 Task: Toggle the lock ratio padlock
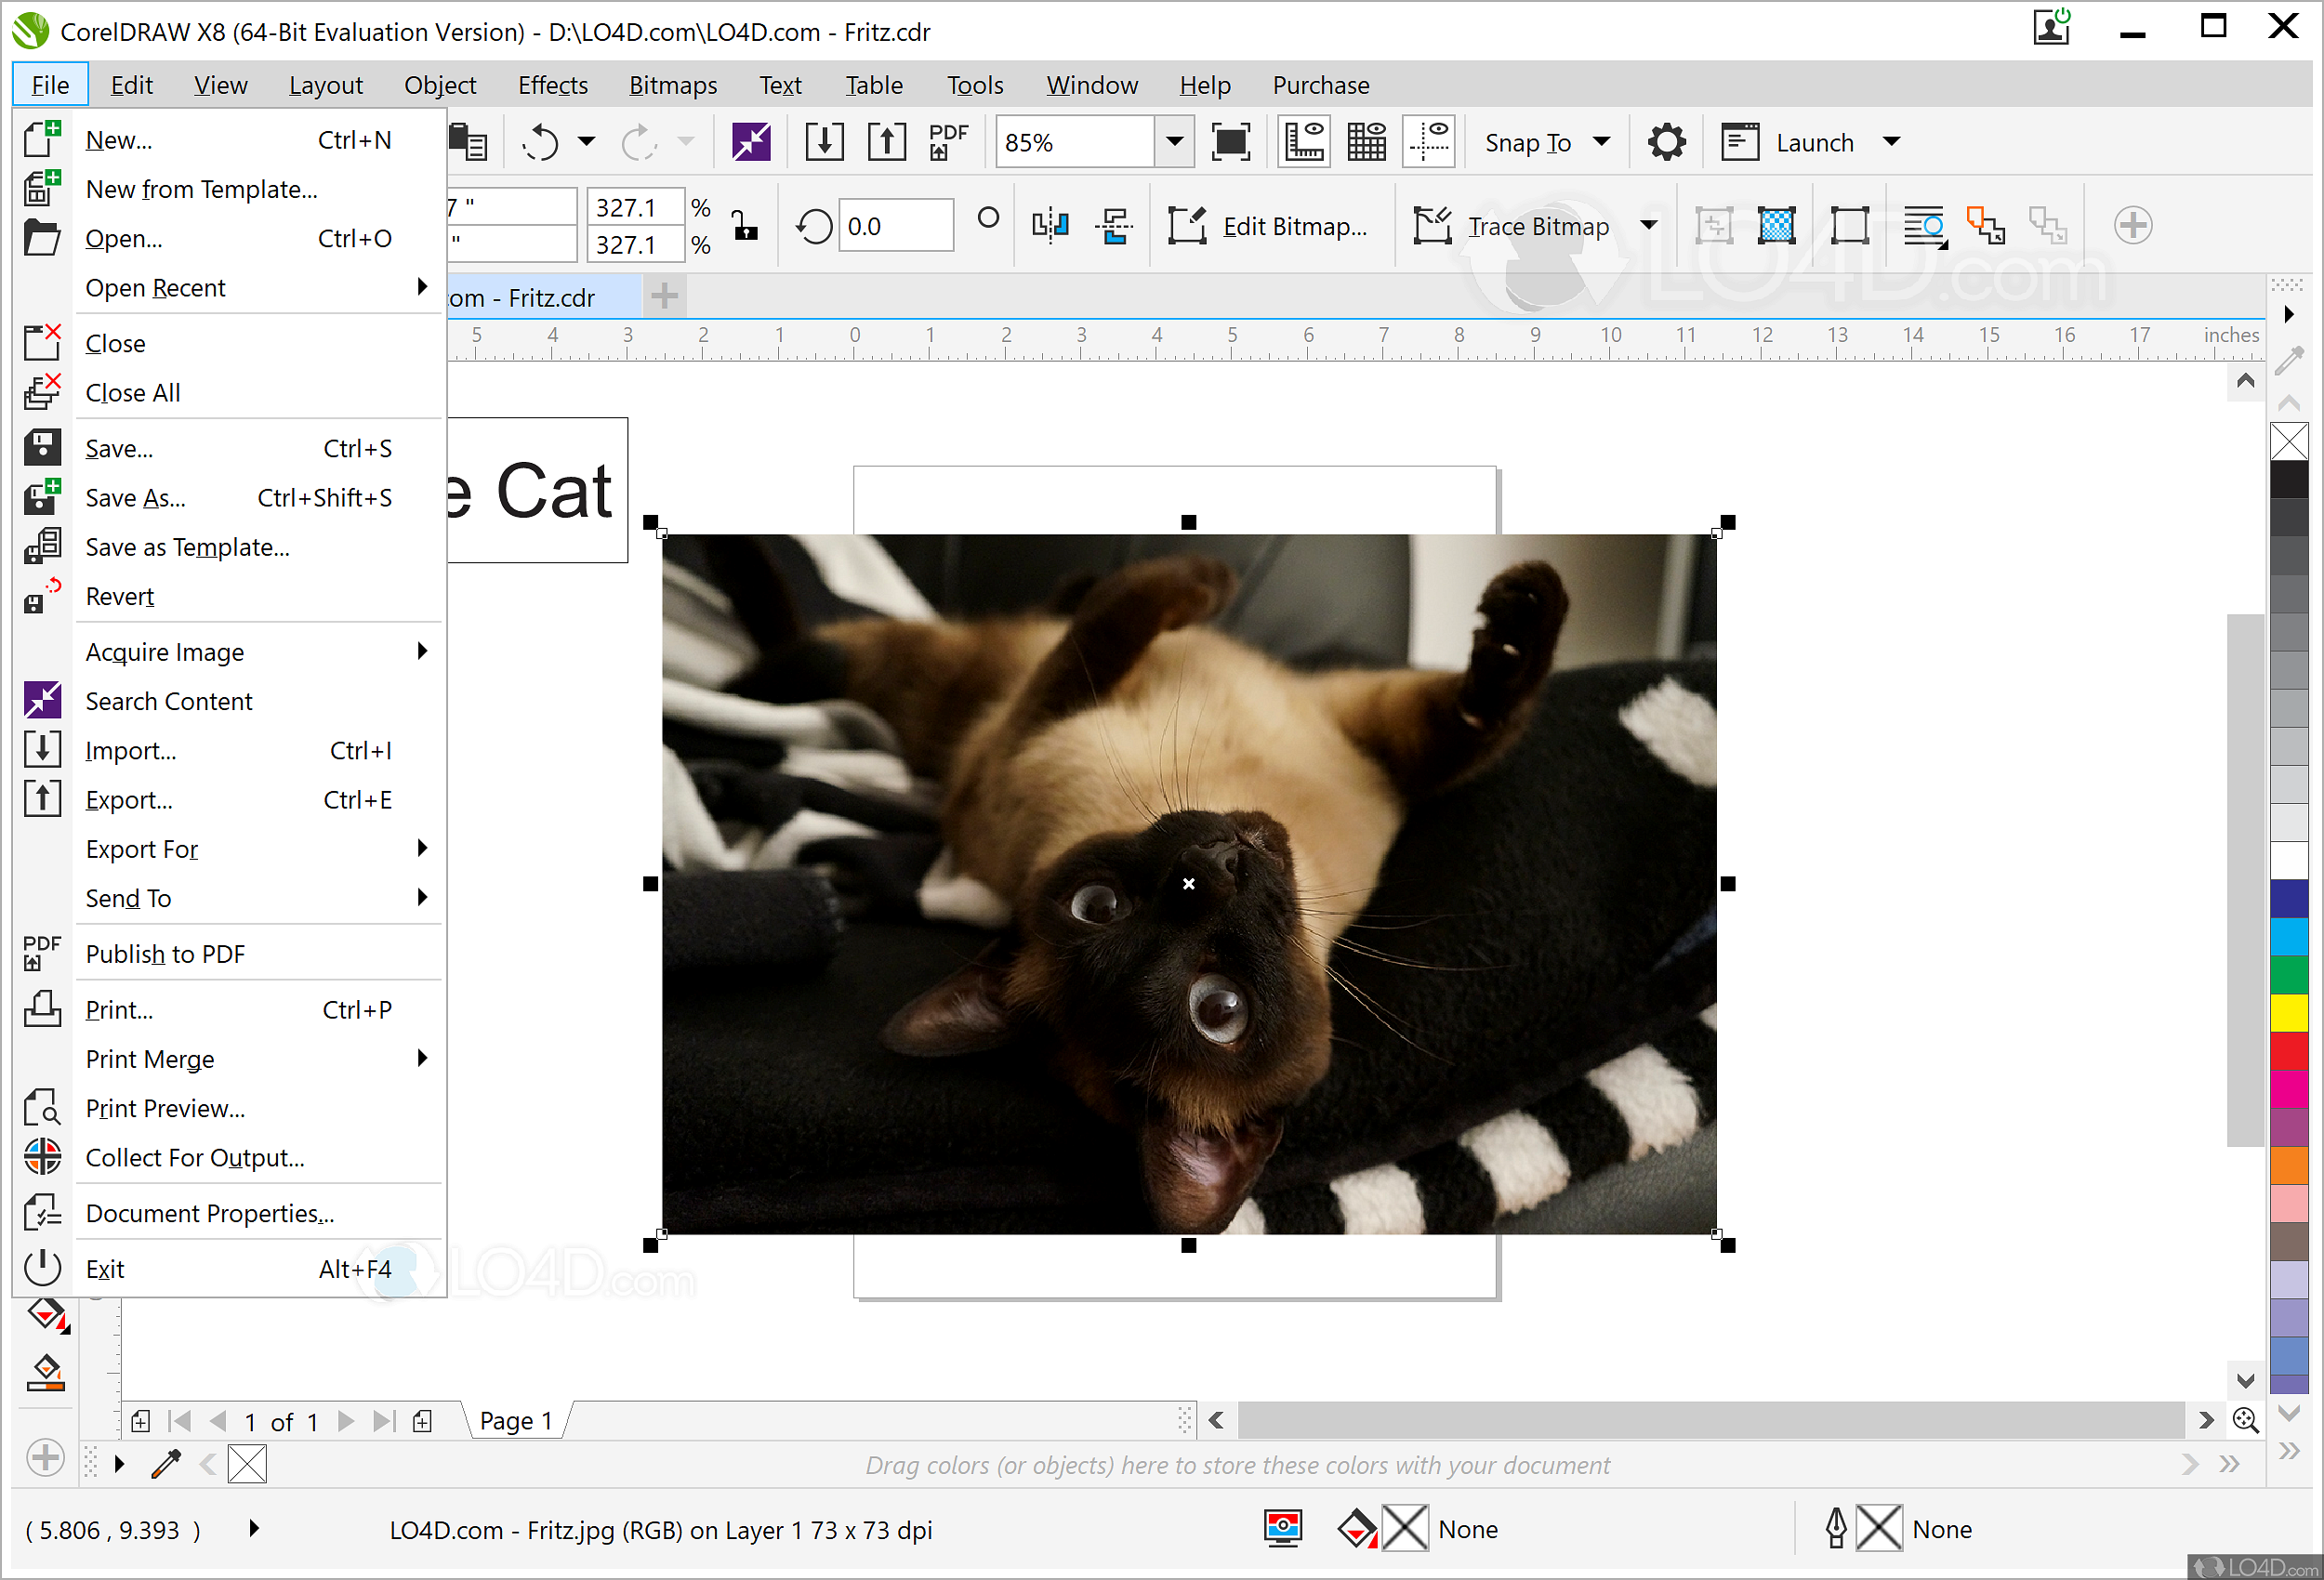point(745,226)
